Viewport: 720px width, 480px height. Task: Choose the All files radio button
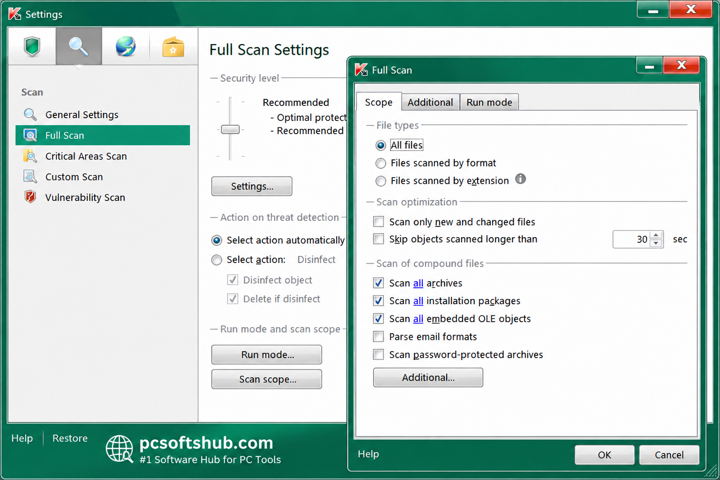click(380, 146)
